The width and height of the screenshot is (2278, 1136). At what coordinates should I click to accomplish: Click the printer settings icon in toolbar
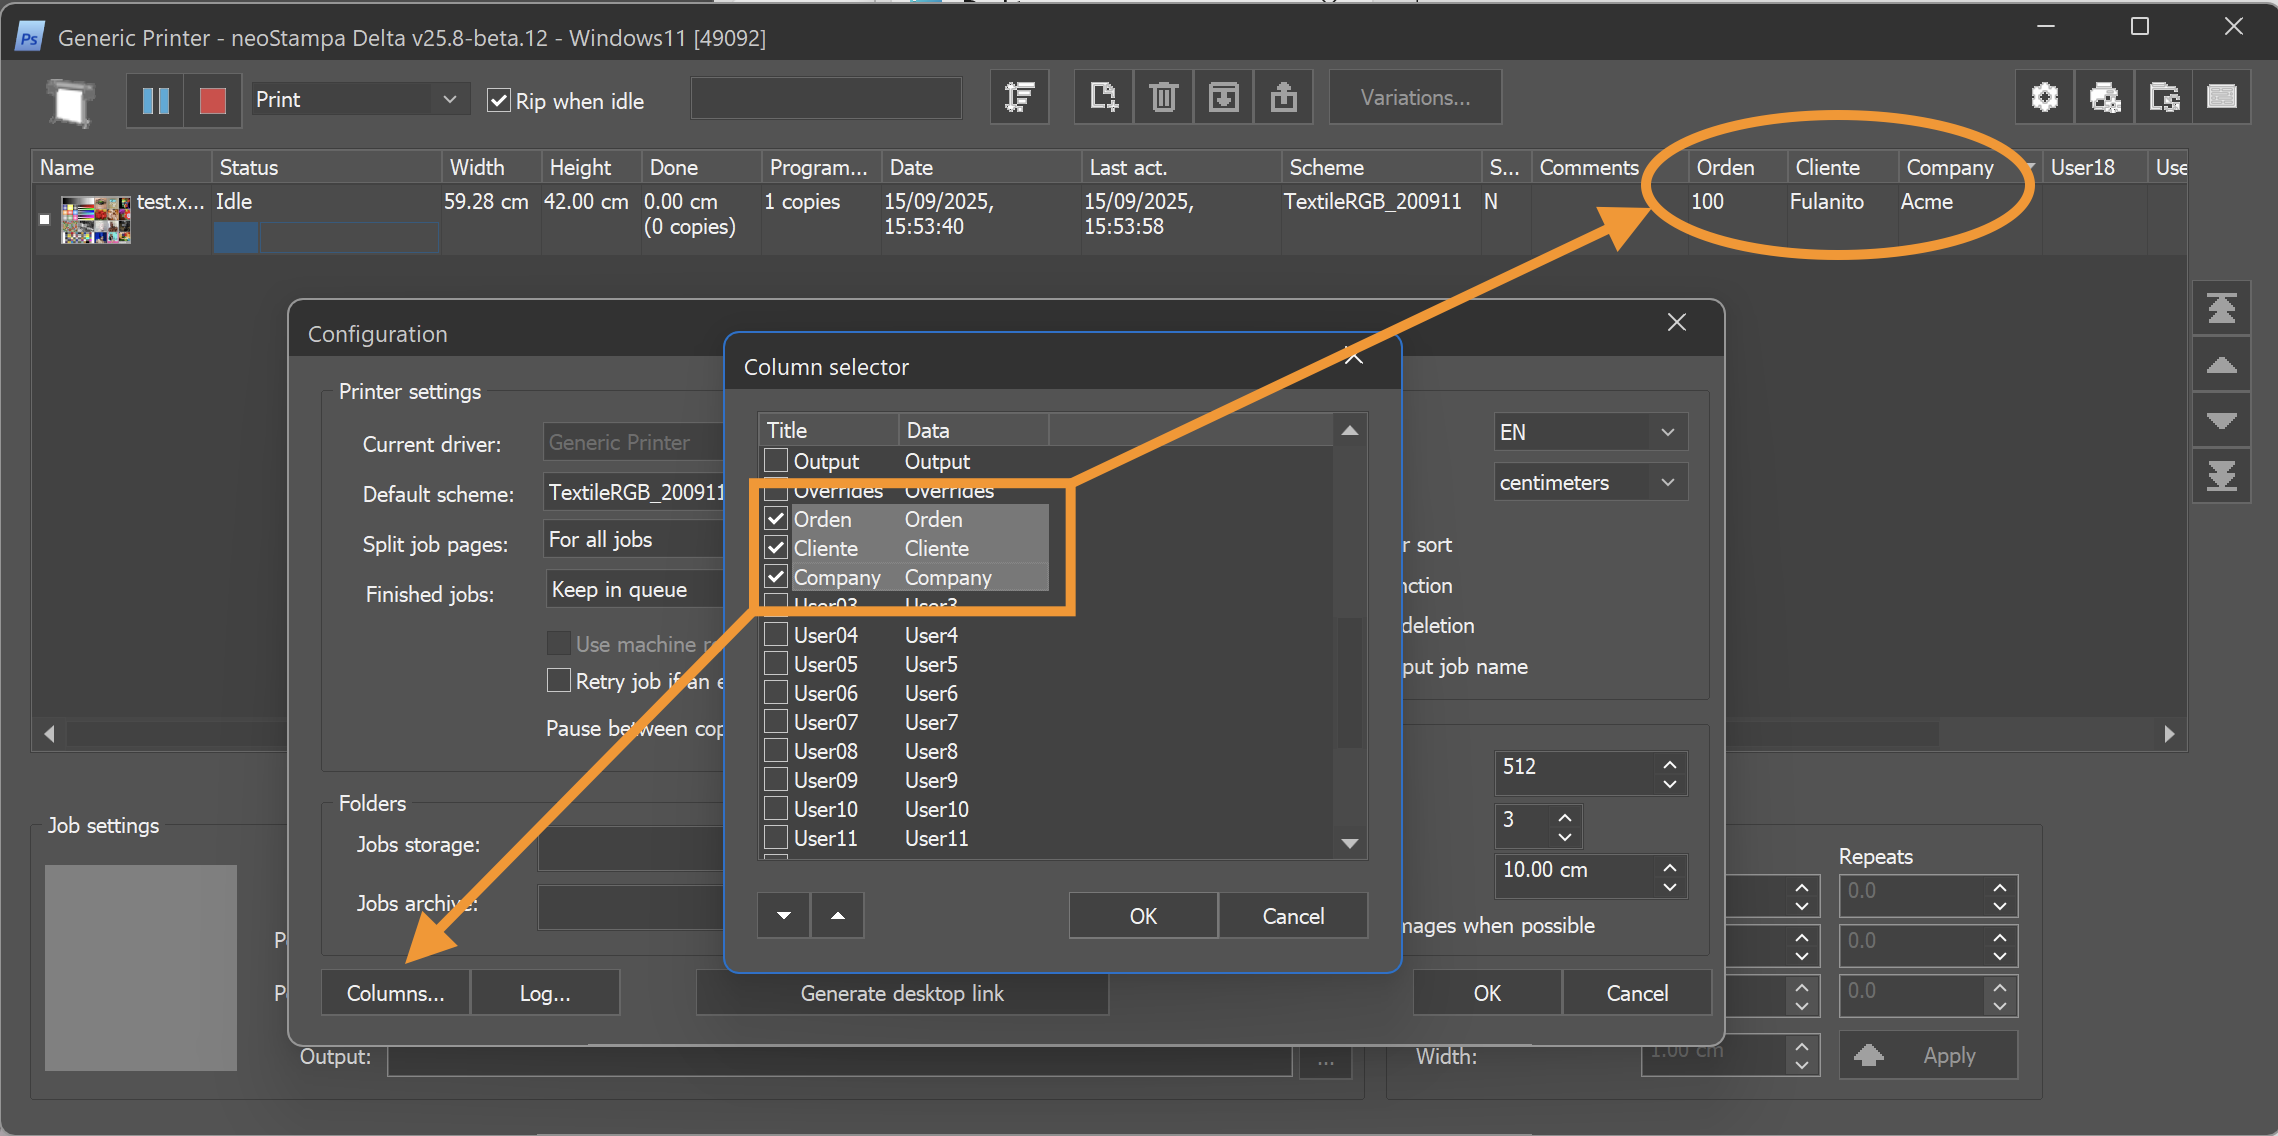pos(2104,98)
